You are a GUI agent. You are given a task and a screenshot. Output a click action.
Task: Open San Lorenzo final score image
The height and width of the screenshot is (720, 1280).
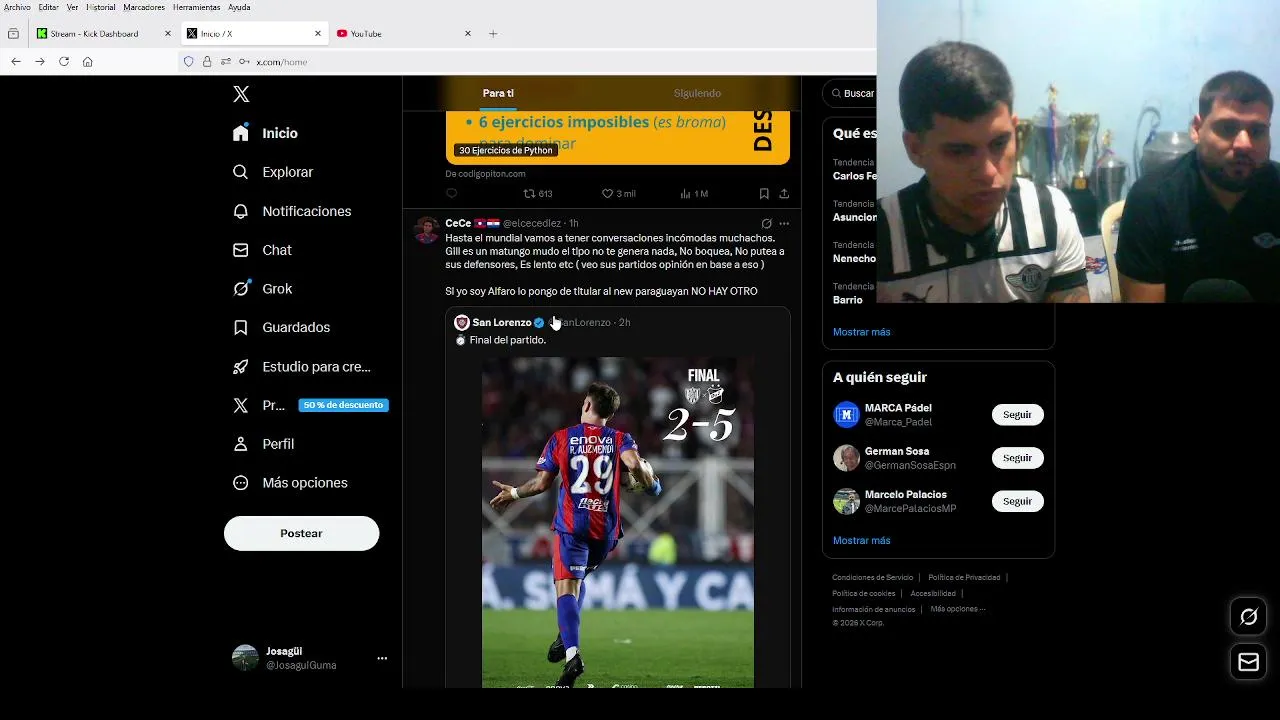pos(618,522)
